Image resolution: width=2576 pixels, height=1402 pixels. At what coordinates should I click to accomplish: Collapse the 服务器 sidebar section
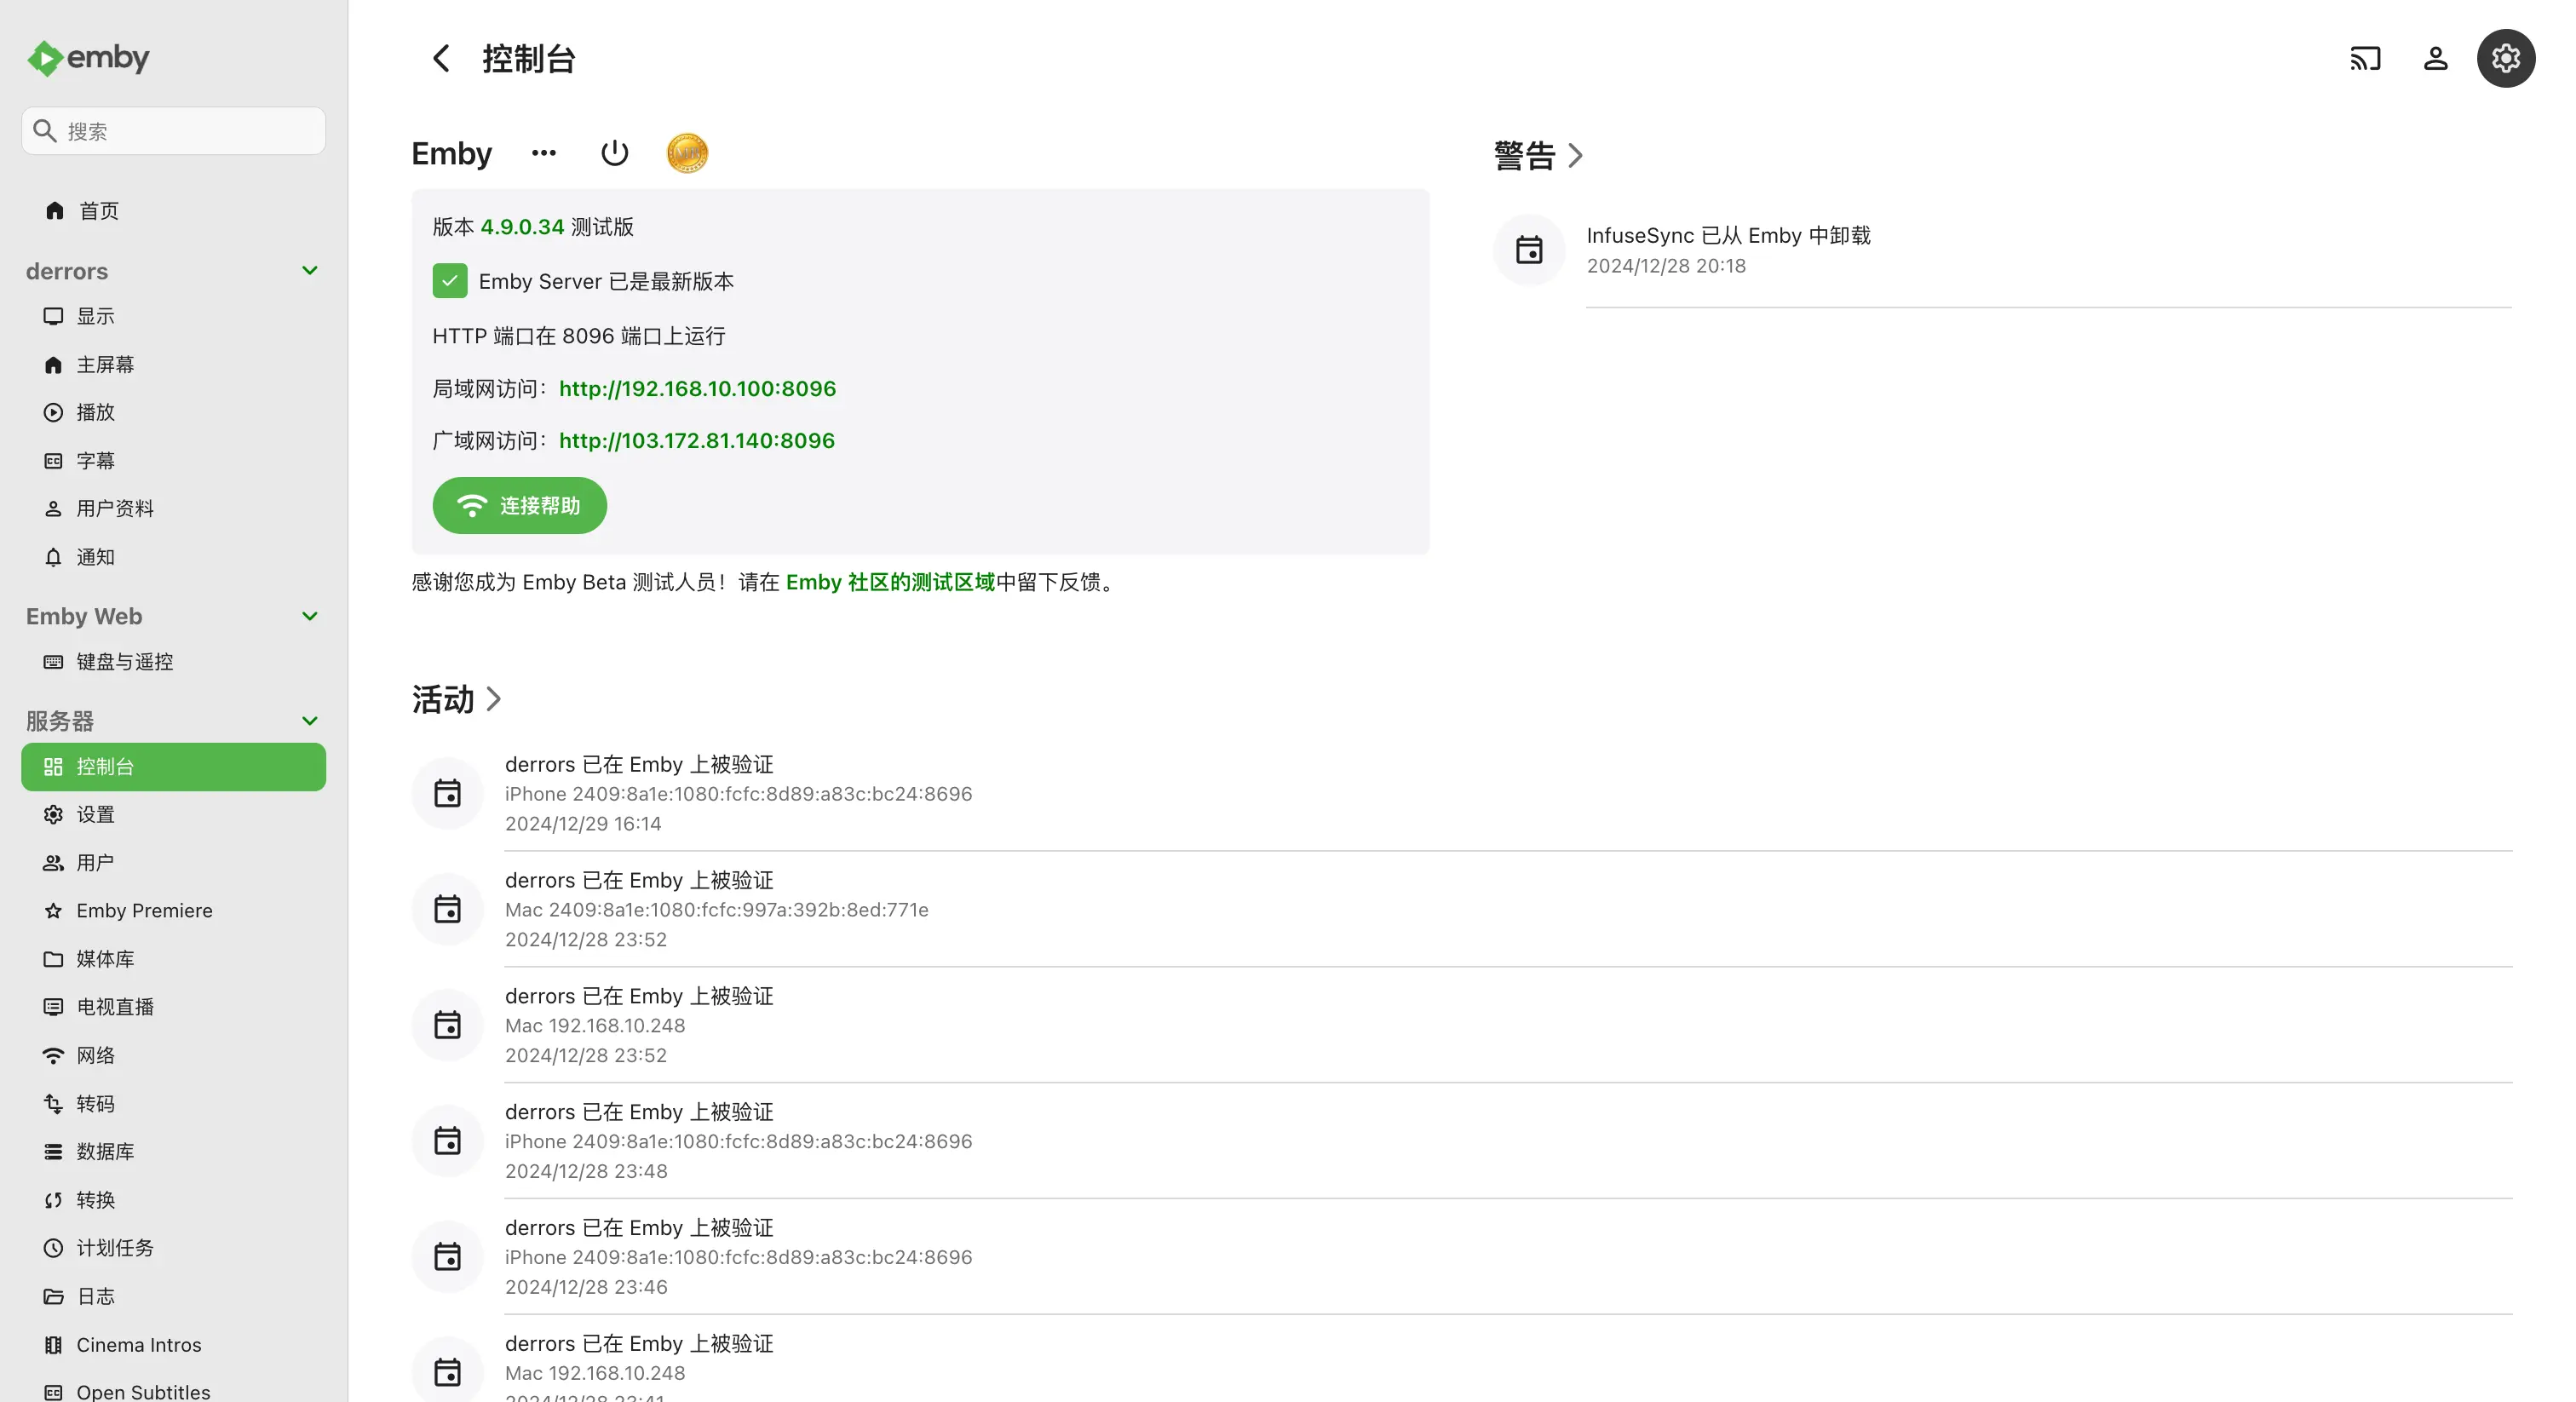[310, 721]
